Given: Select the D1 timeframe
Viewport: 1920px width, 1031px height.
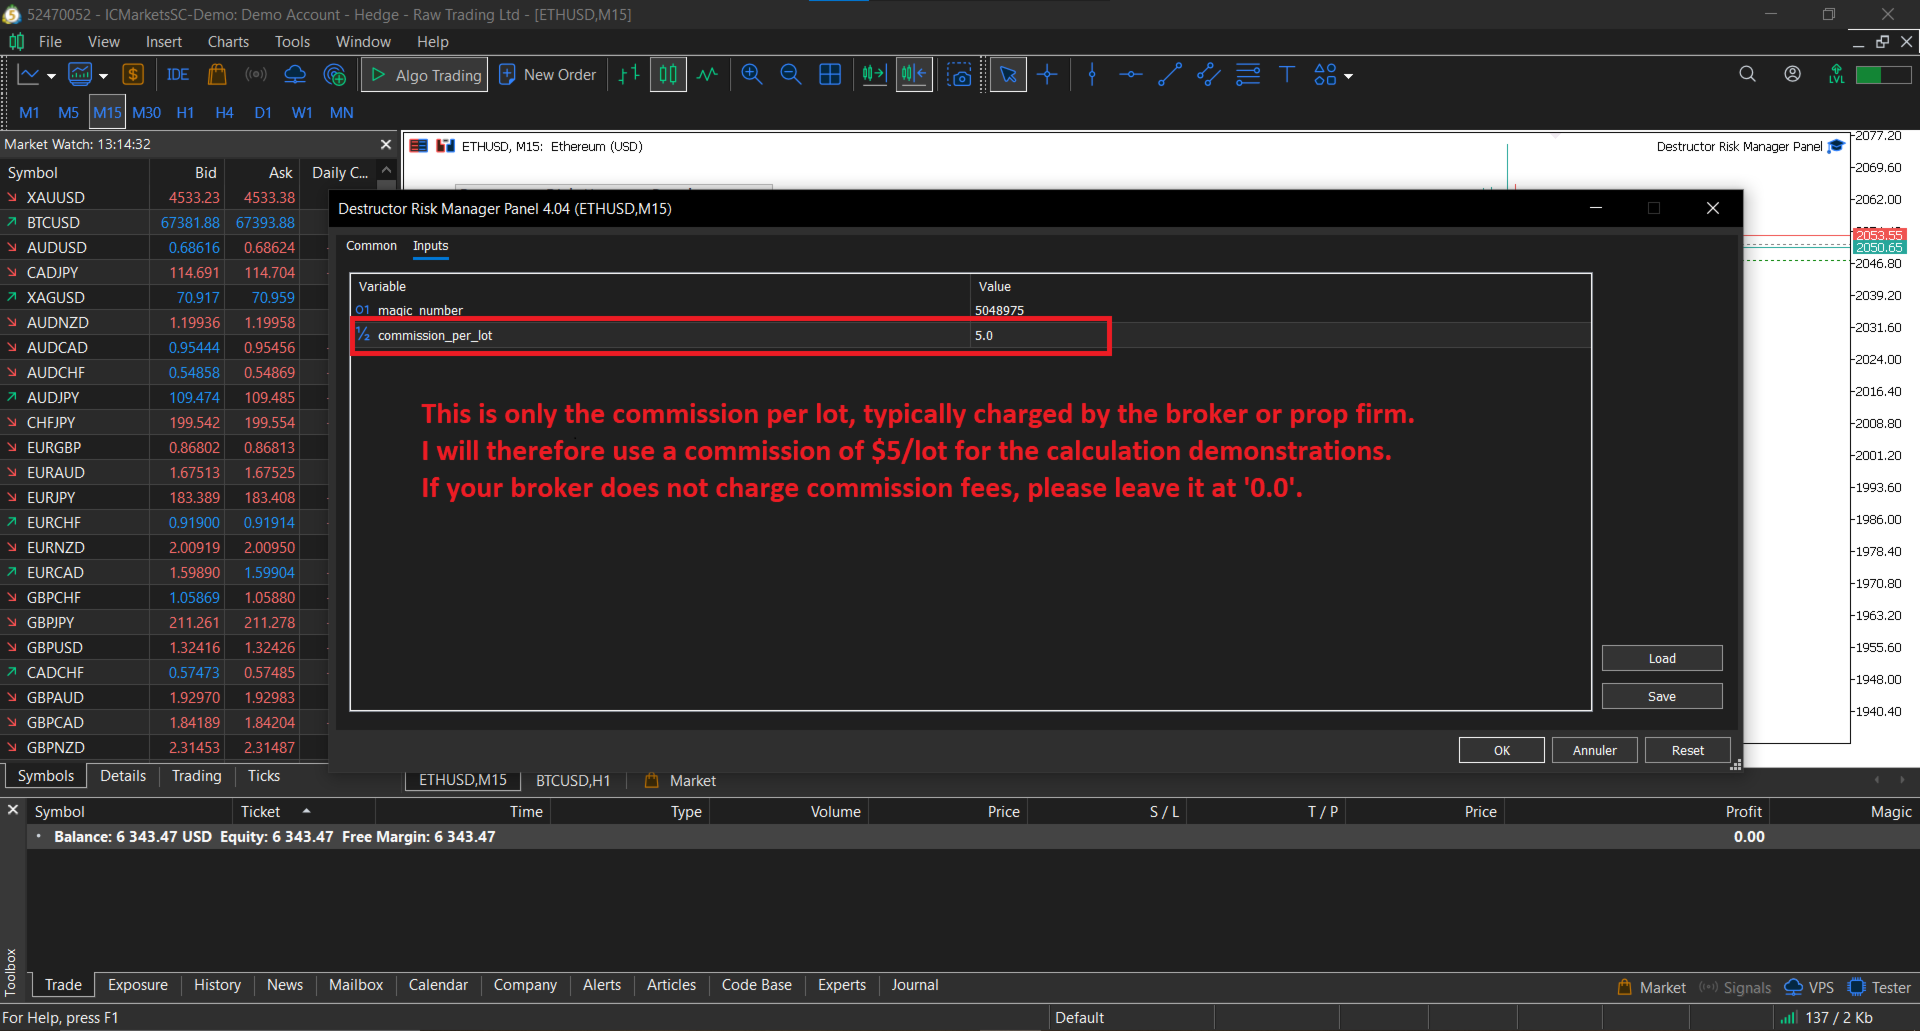Looking at the screenshot, I should coord(263,113).
